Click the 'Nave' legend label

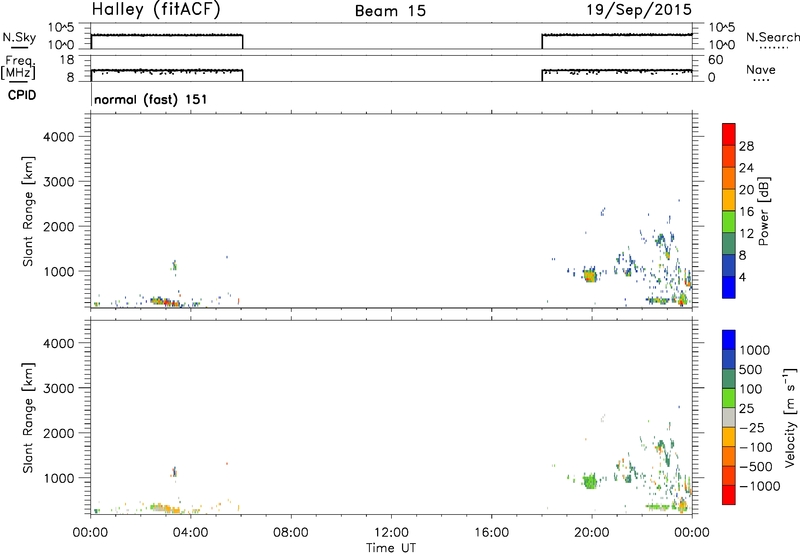(761, 69)
